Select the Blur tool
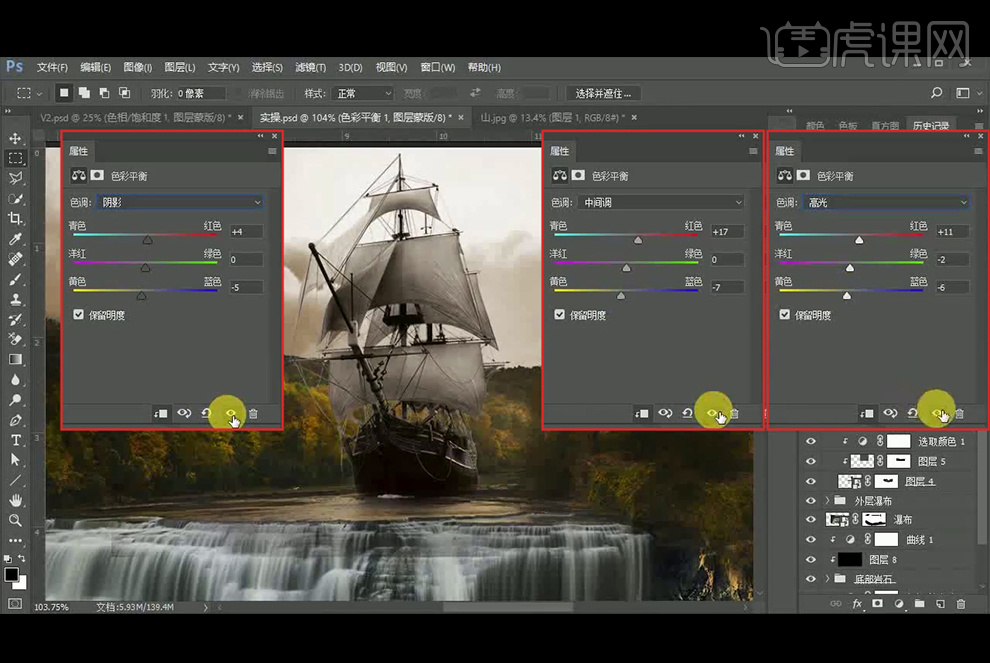 point(15,379)
